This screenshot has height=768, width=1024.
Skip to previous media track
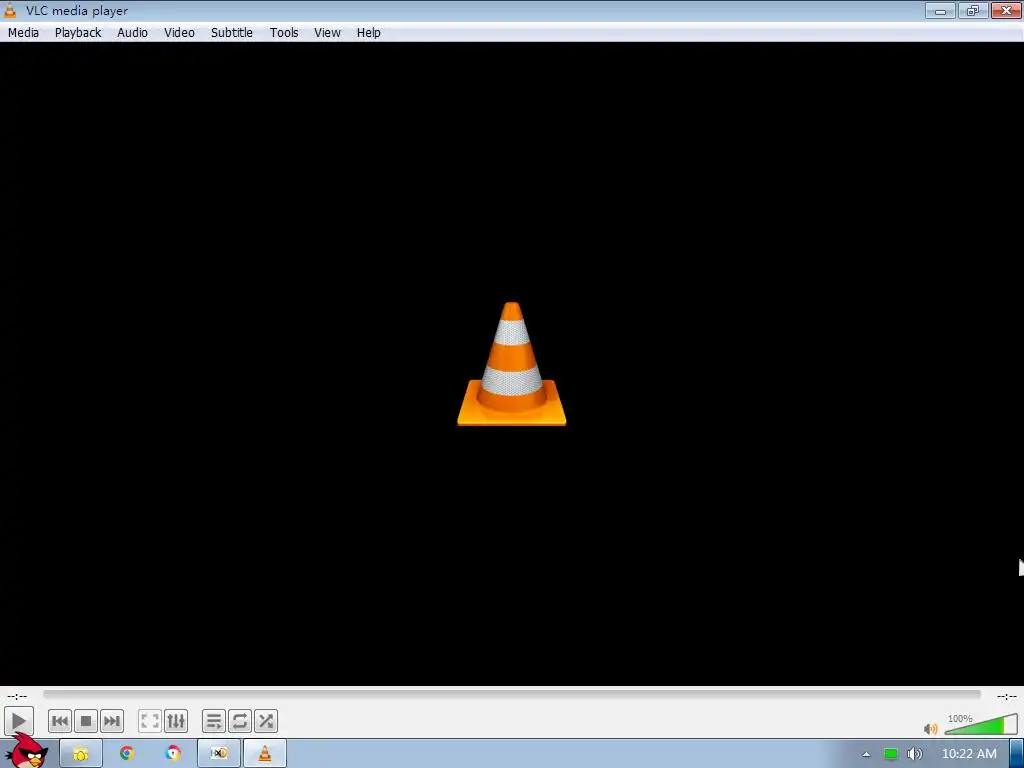tap(59, 721)
